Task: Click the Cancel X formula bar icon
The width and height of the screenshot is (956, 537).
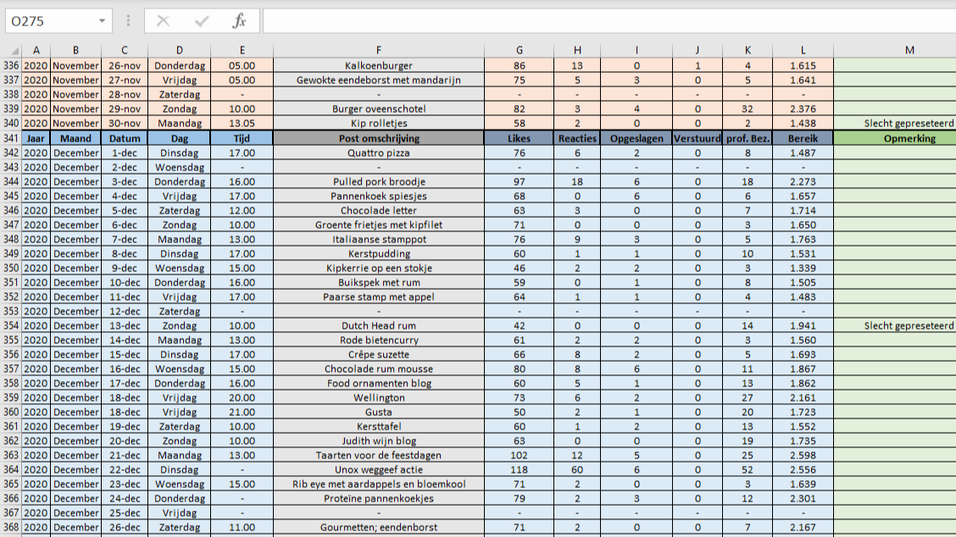Action: [x=163, y=21]
